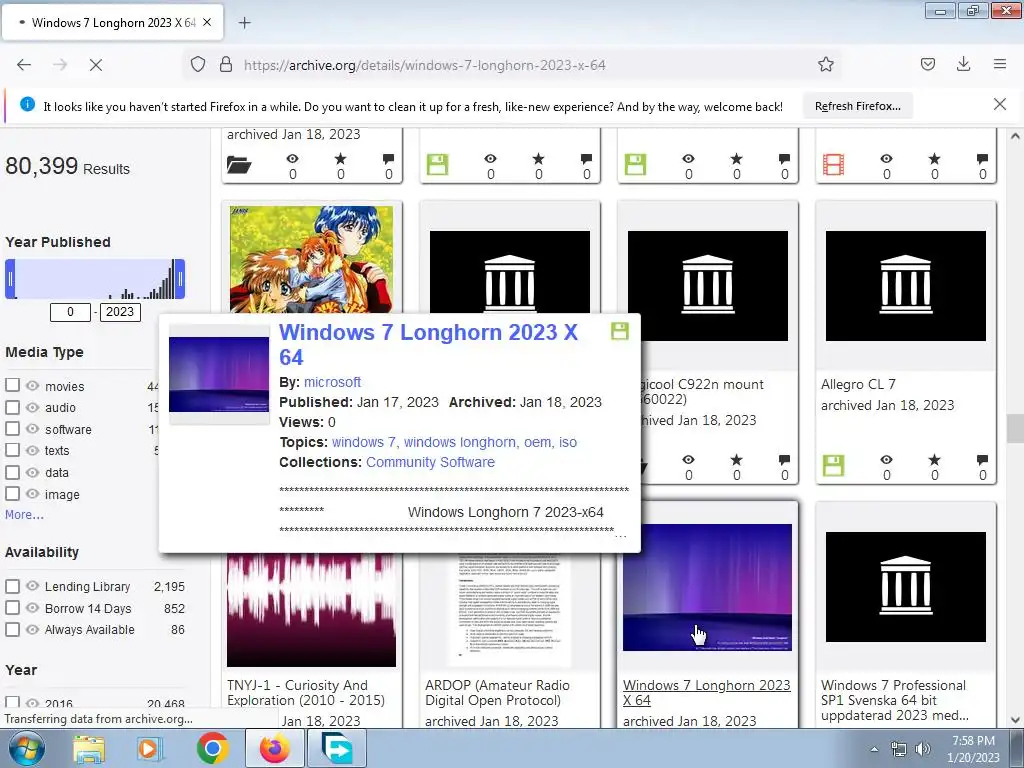Check the movies media type checkbox

12,385
